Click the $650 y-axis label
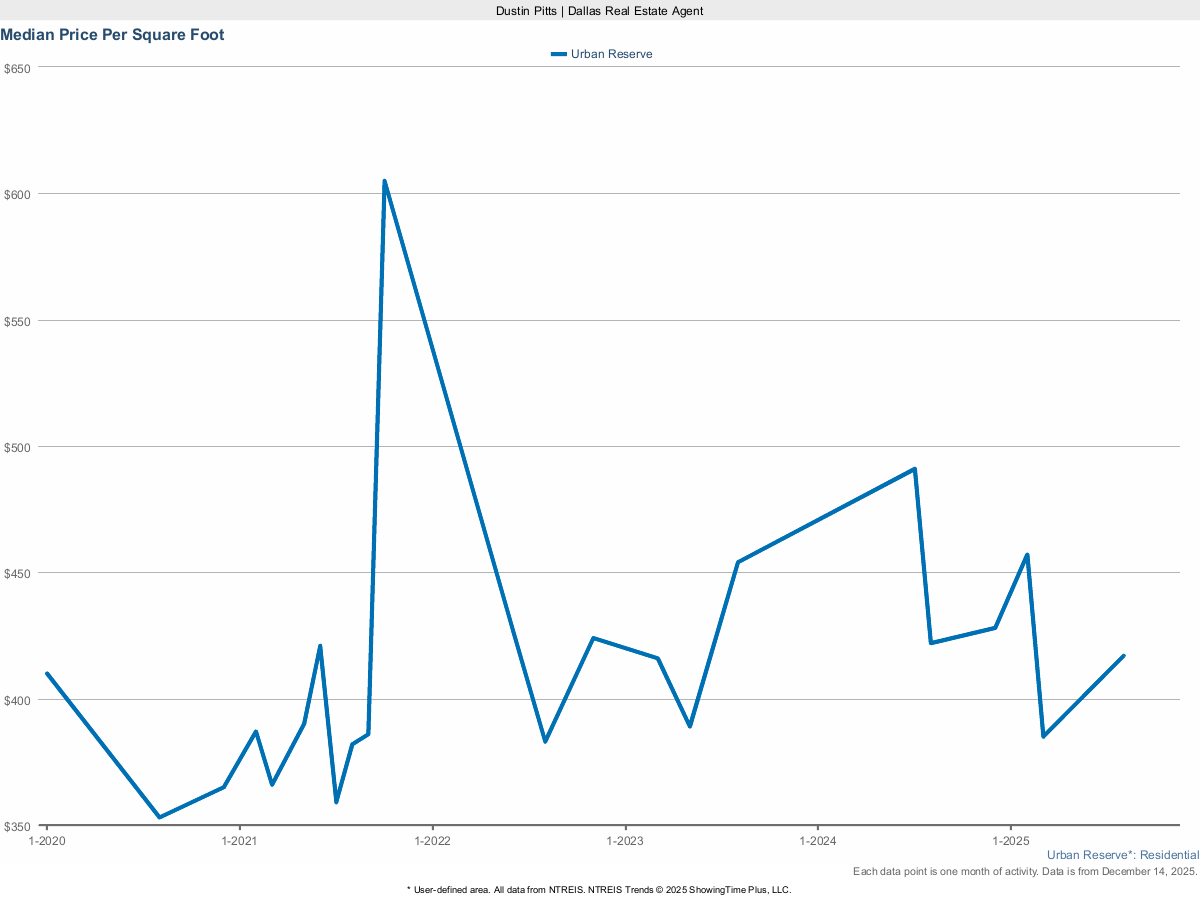This screenshot has width=1200, height=900. [18, 68]
